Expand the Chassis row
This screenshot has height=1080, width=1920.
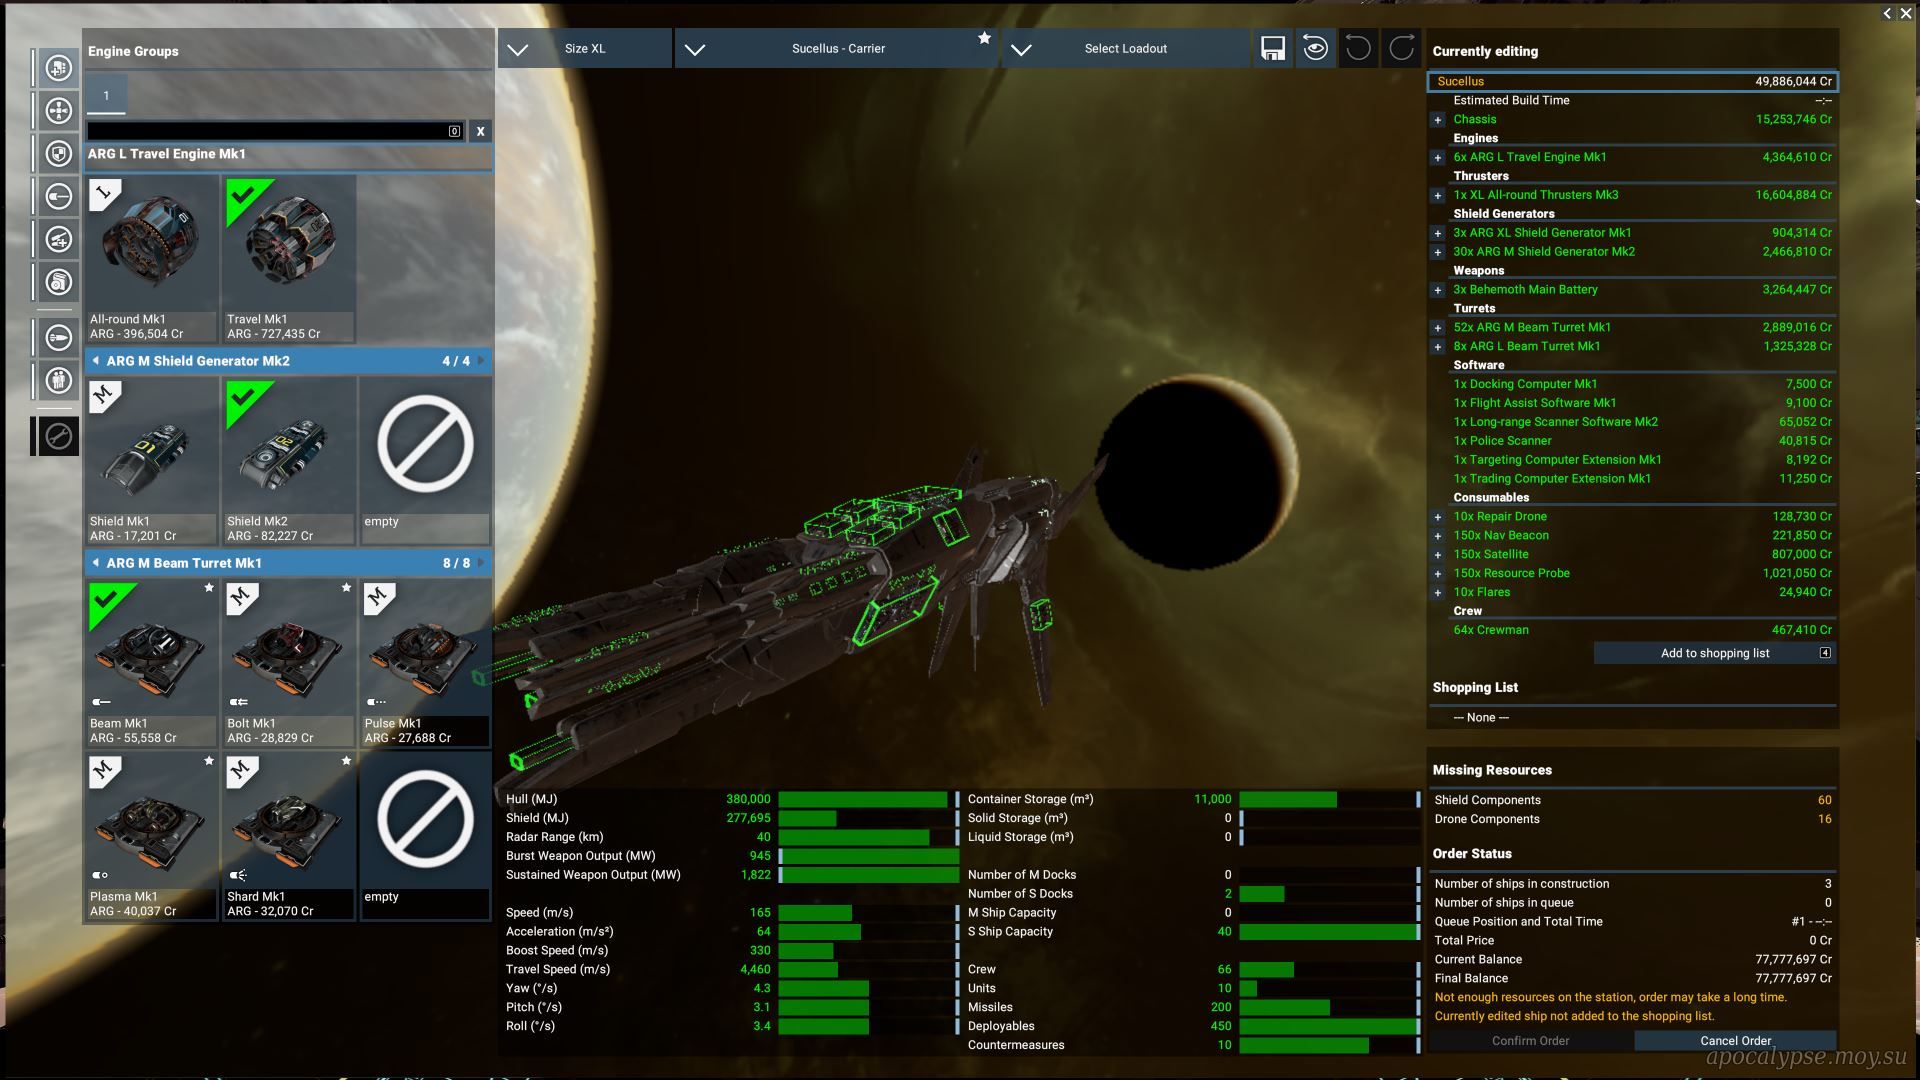(1438, 120)
